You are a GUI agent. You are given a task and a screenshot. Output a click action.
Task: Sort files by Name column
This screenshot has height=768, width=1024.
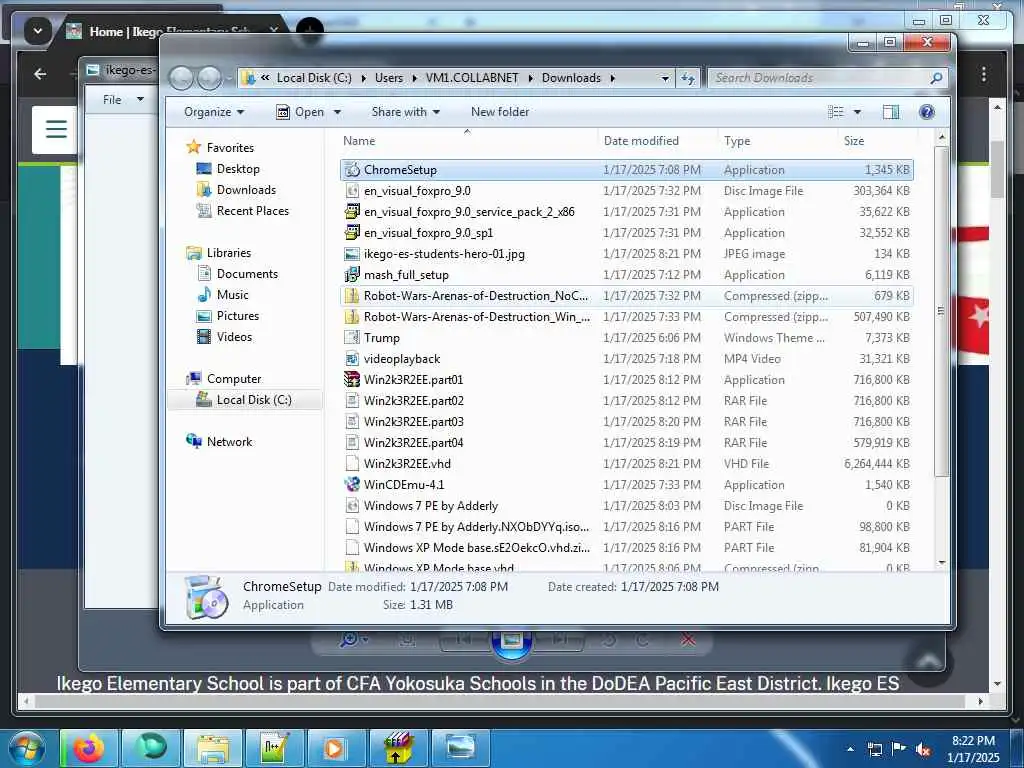(467, 140)
